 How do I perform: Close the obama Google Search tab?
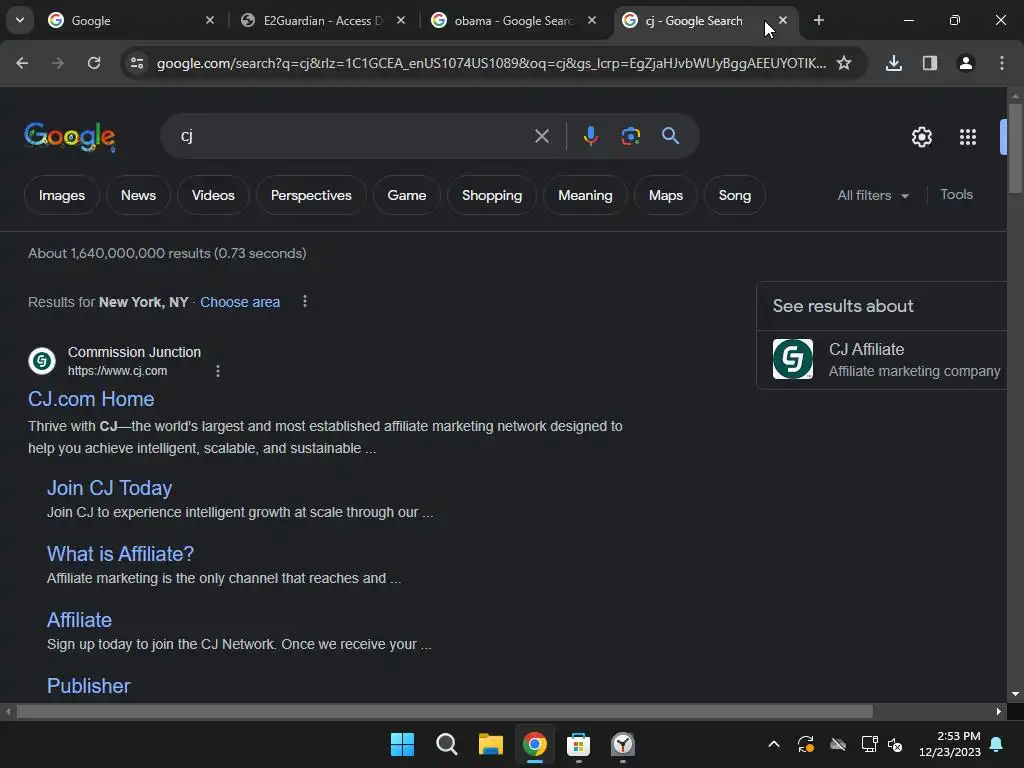coord(592,20)
